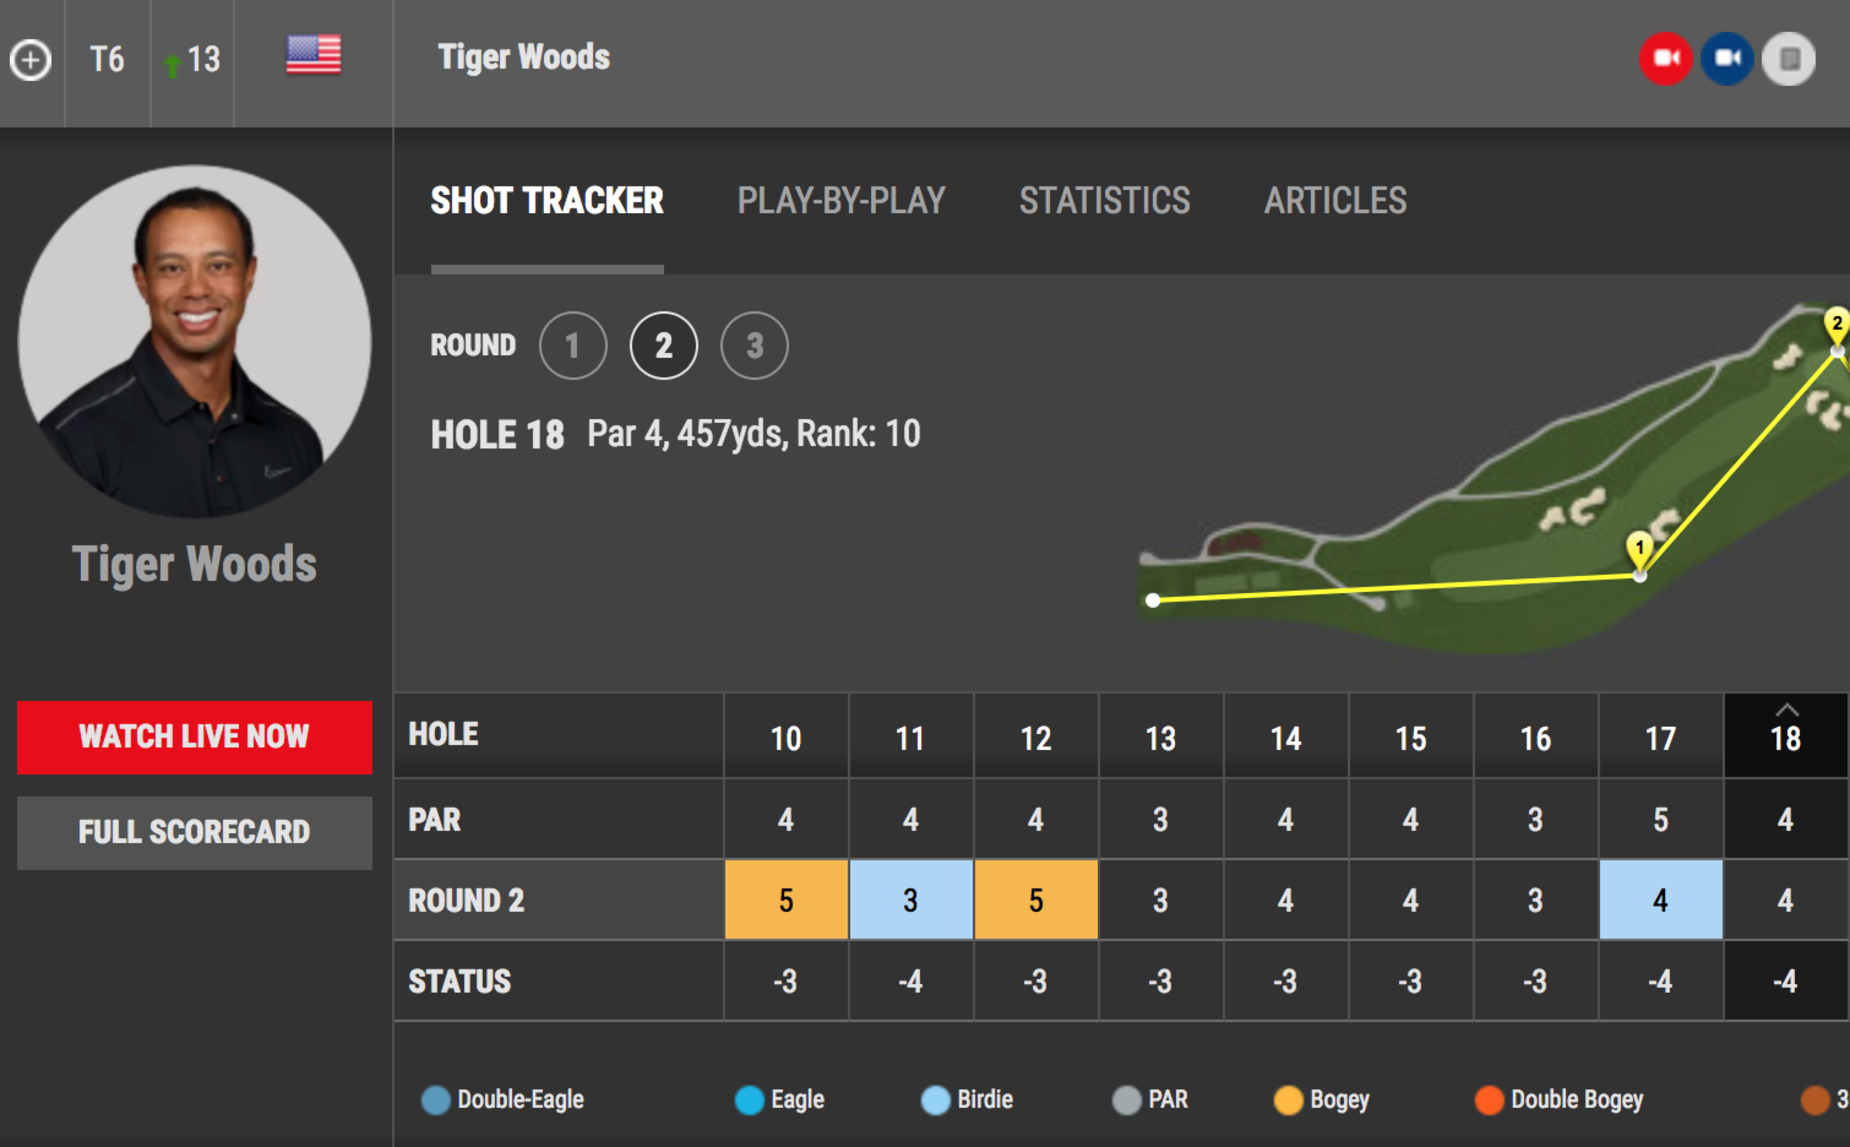Screen dimensions: 1850x1147
Task: Click shot marker 1 on hole map
Action: (x=1639, y=549)
